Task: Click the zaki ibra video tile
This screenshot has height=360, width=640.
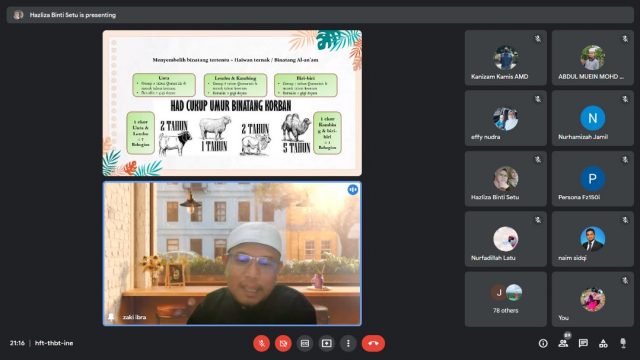Action: click(232, 253)
